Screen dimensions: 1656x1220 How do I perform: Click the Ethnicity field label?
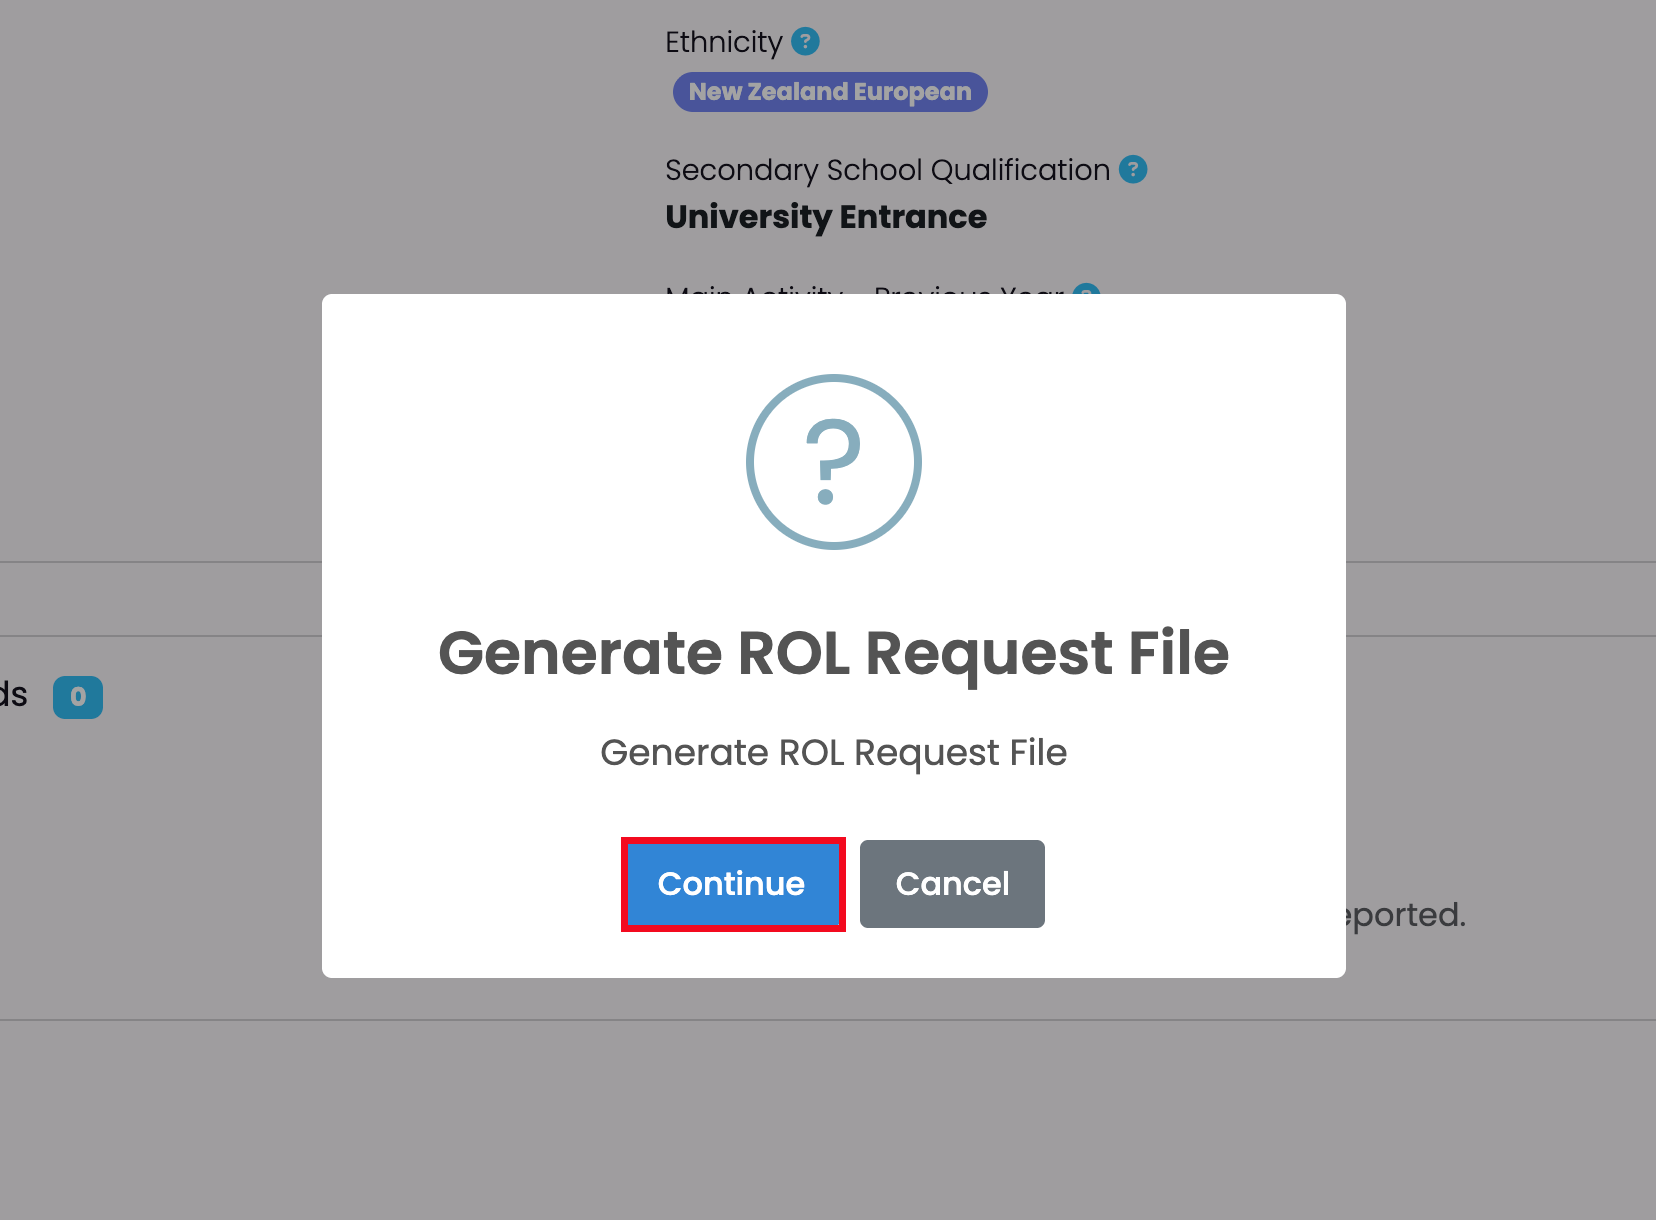click(723, 42)
